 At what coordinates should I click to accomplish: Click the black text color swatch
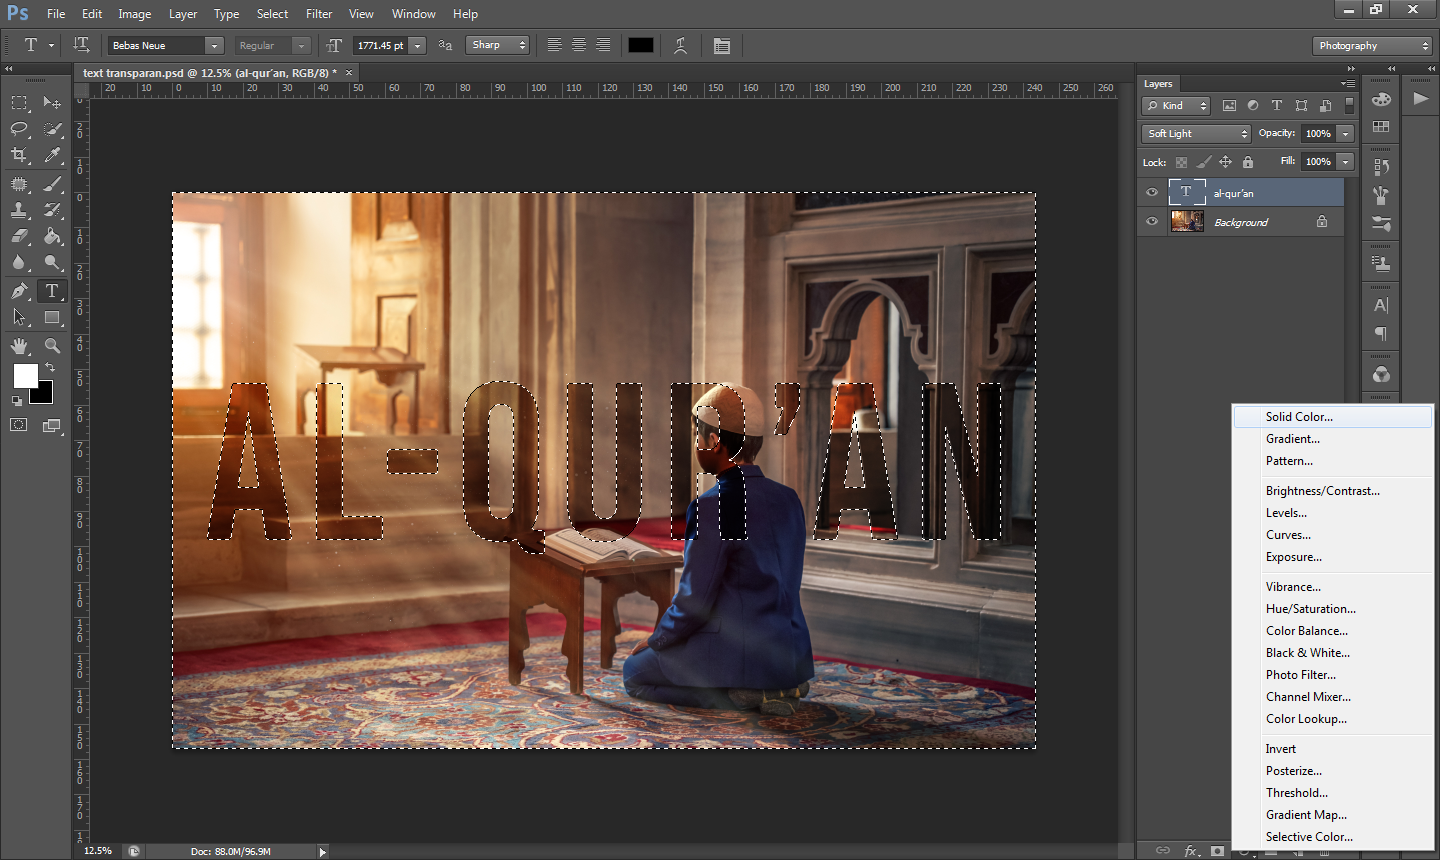tap(641, 46)
